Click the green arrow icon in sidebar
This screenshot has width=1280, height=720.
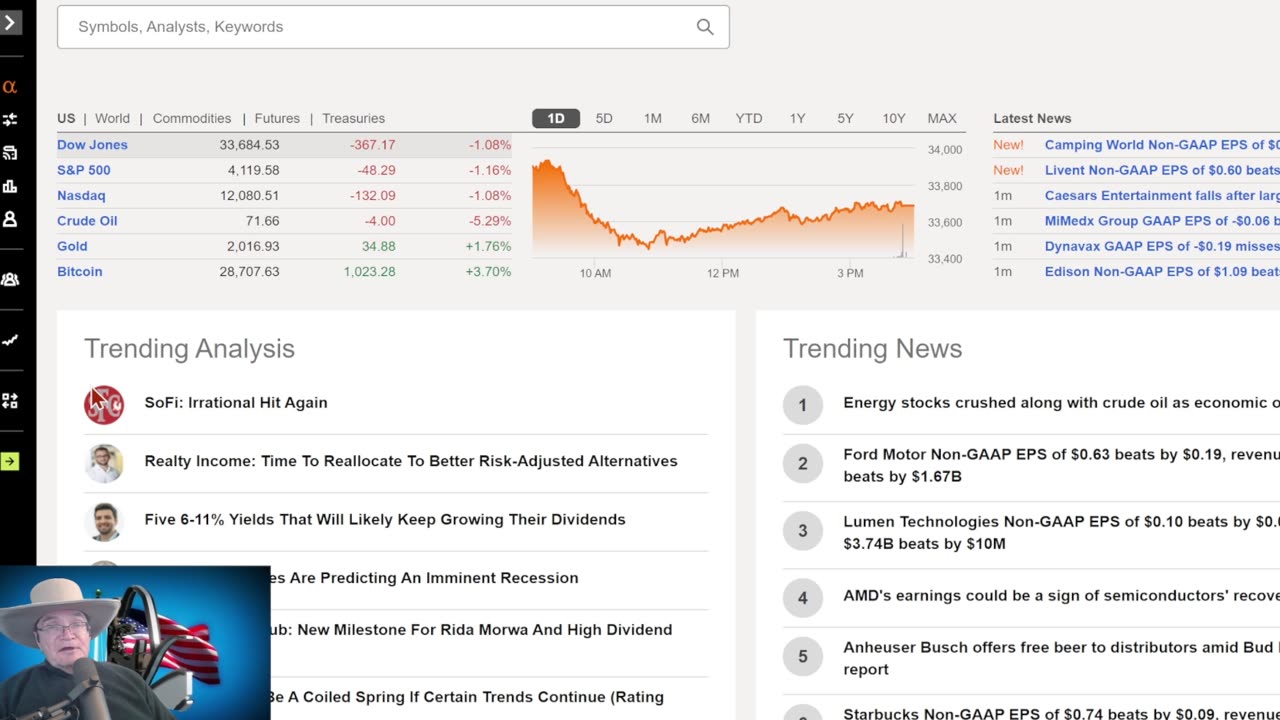(x=10, y=461)
